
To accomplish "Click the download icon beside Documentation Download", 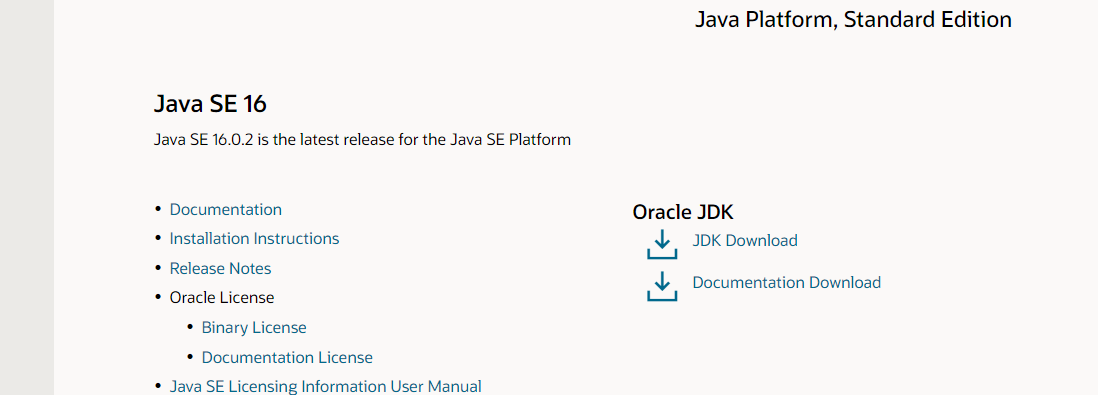I will coord(662,286).
